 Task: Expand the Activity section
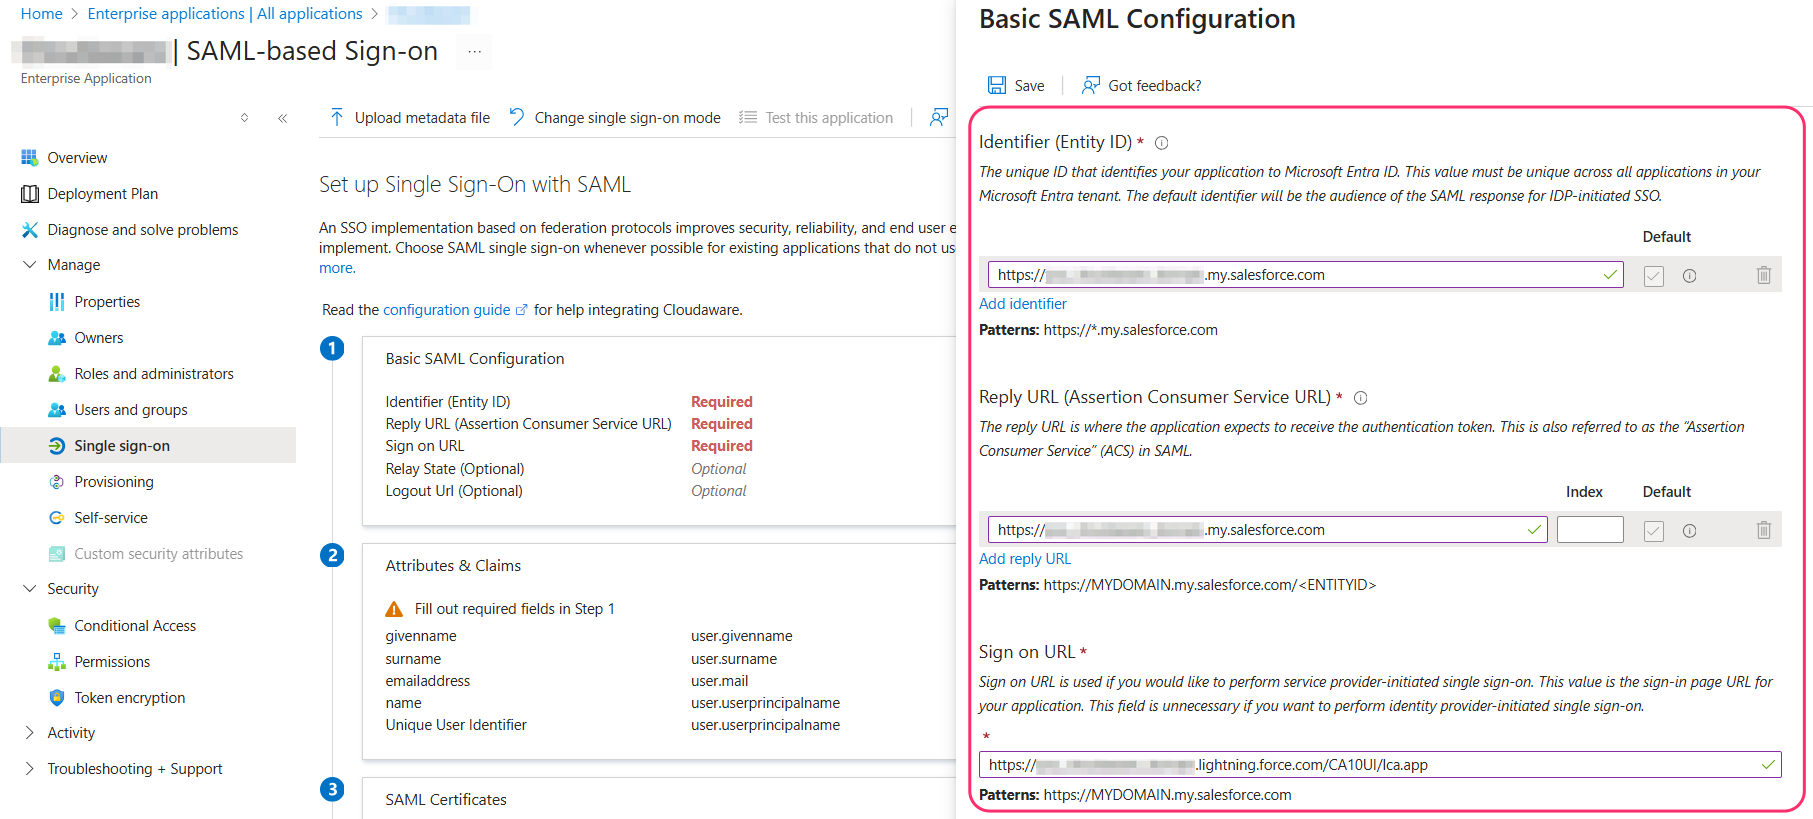[29, 733]
